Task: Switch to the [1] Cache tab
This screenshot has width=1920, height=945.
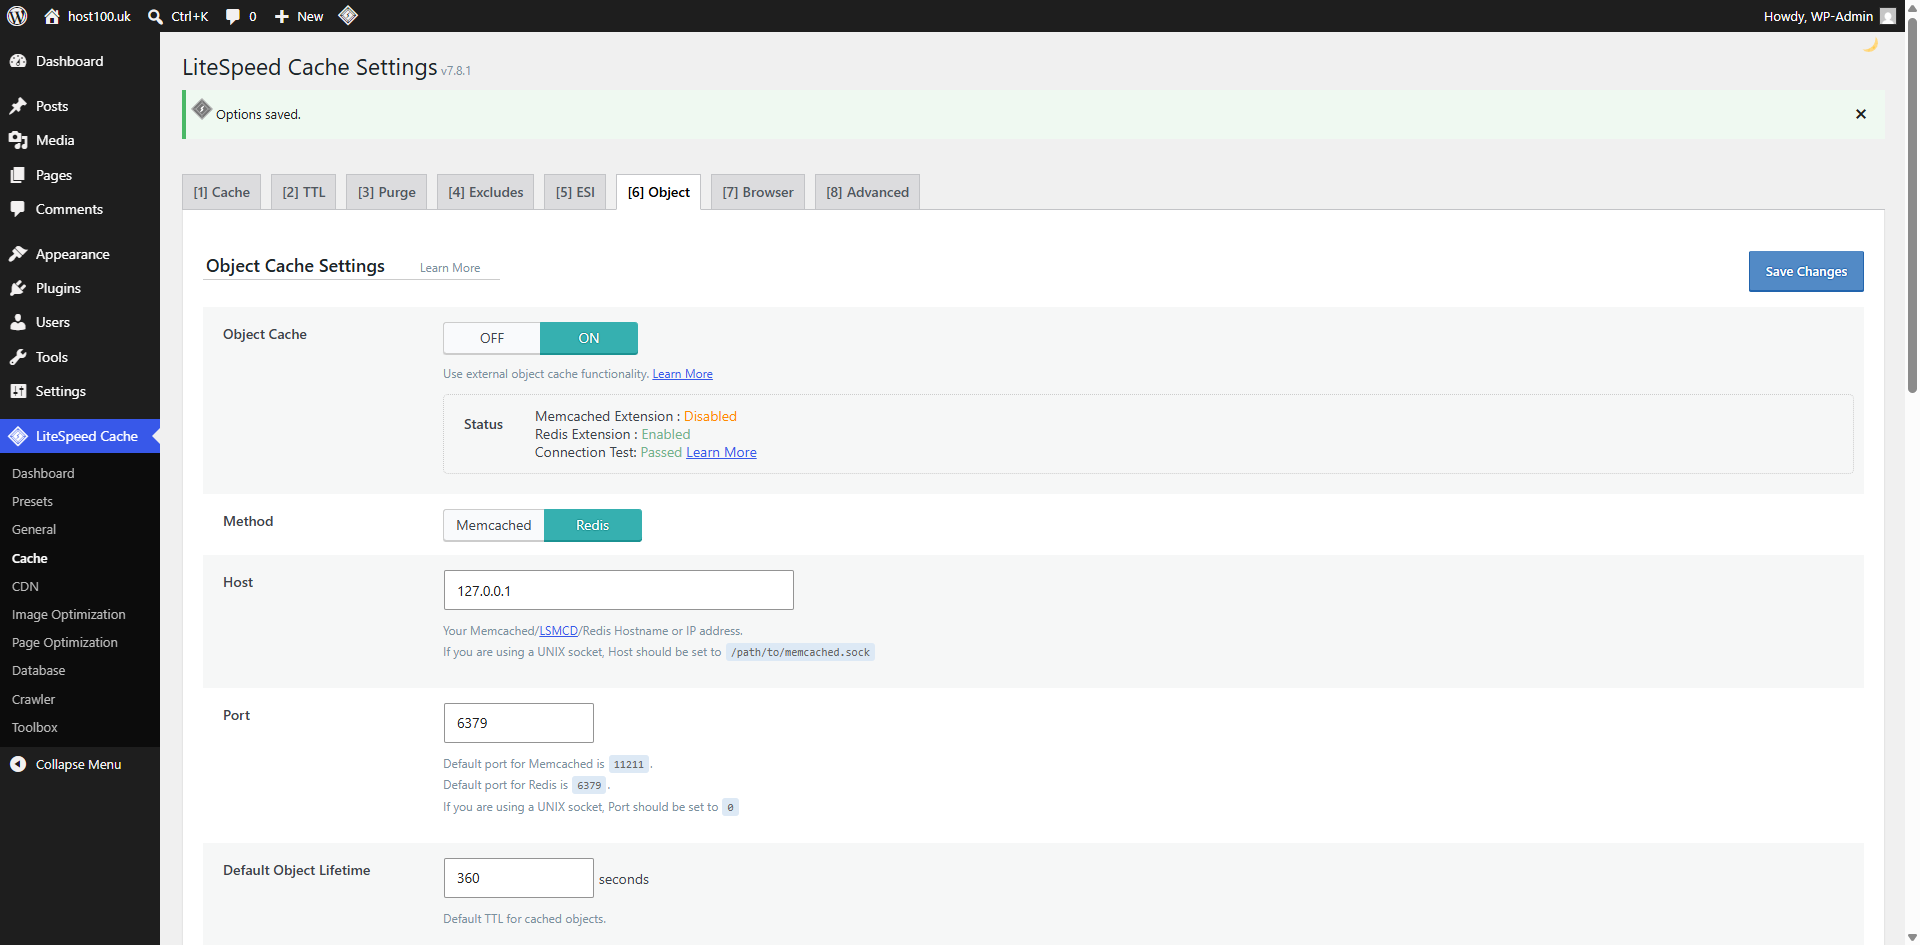Action: tap(222, 192)
